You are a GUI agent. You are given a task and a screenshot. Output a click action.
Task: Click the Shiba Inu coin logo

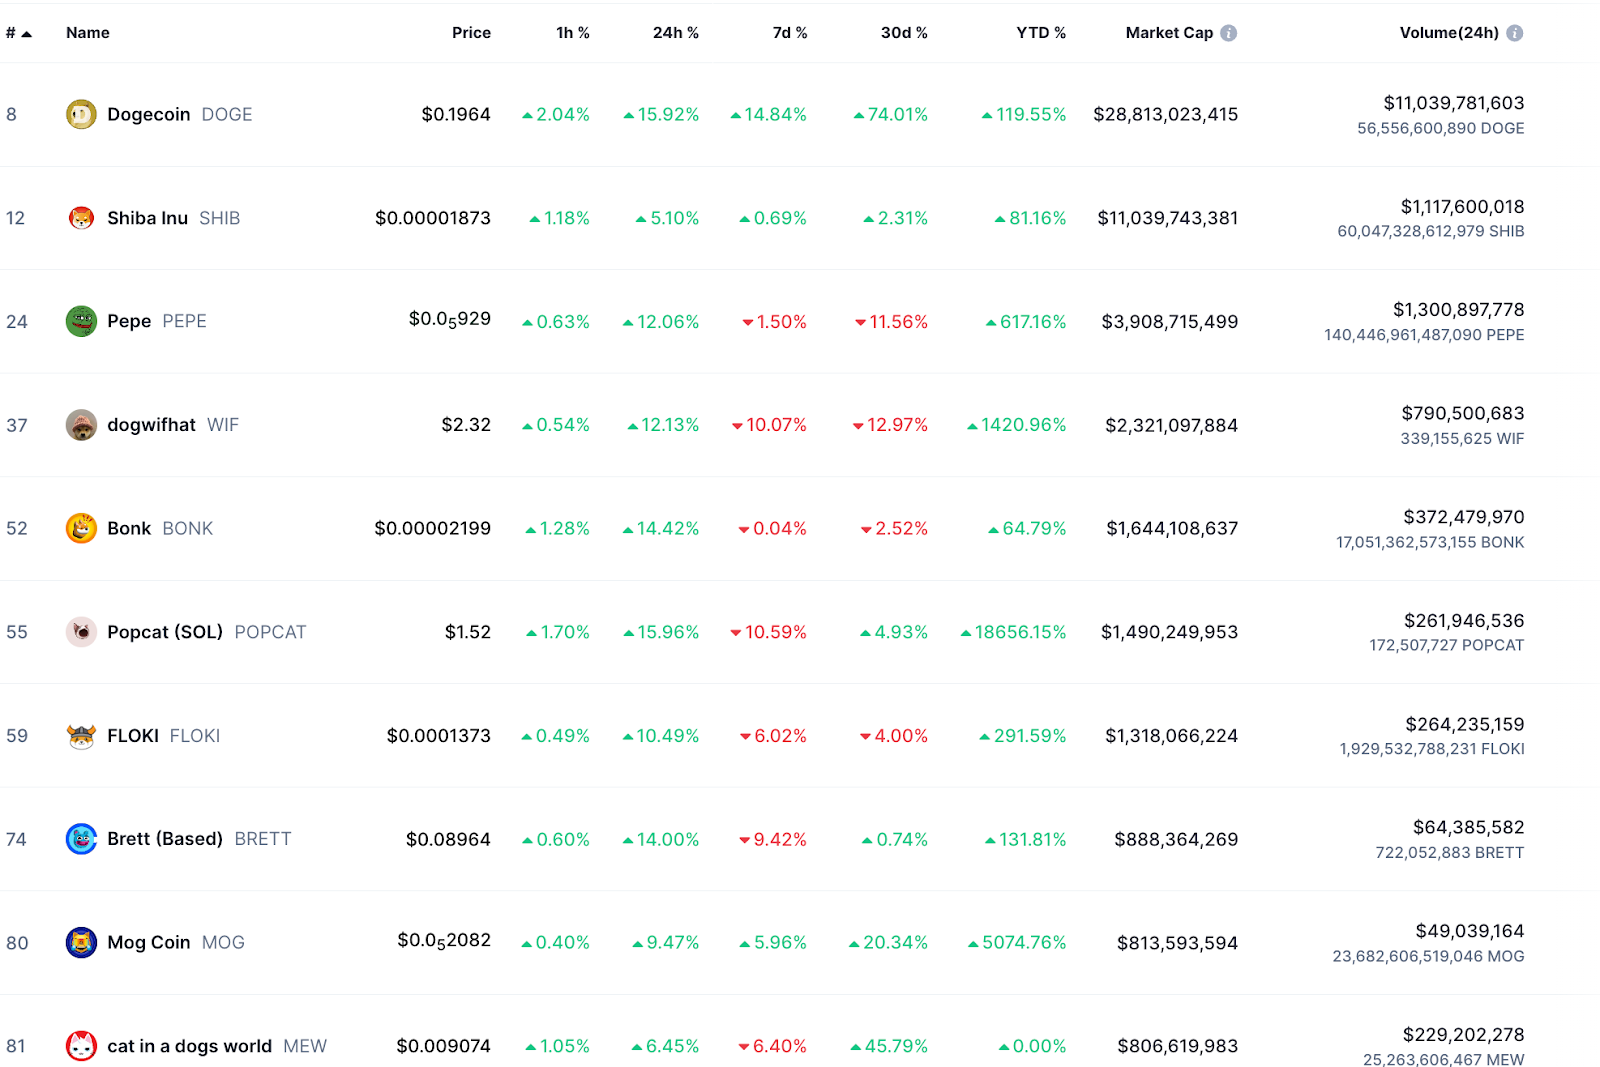coord(81,218)
